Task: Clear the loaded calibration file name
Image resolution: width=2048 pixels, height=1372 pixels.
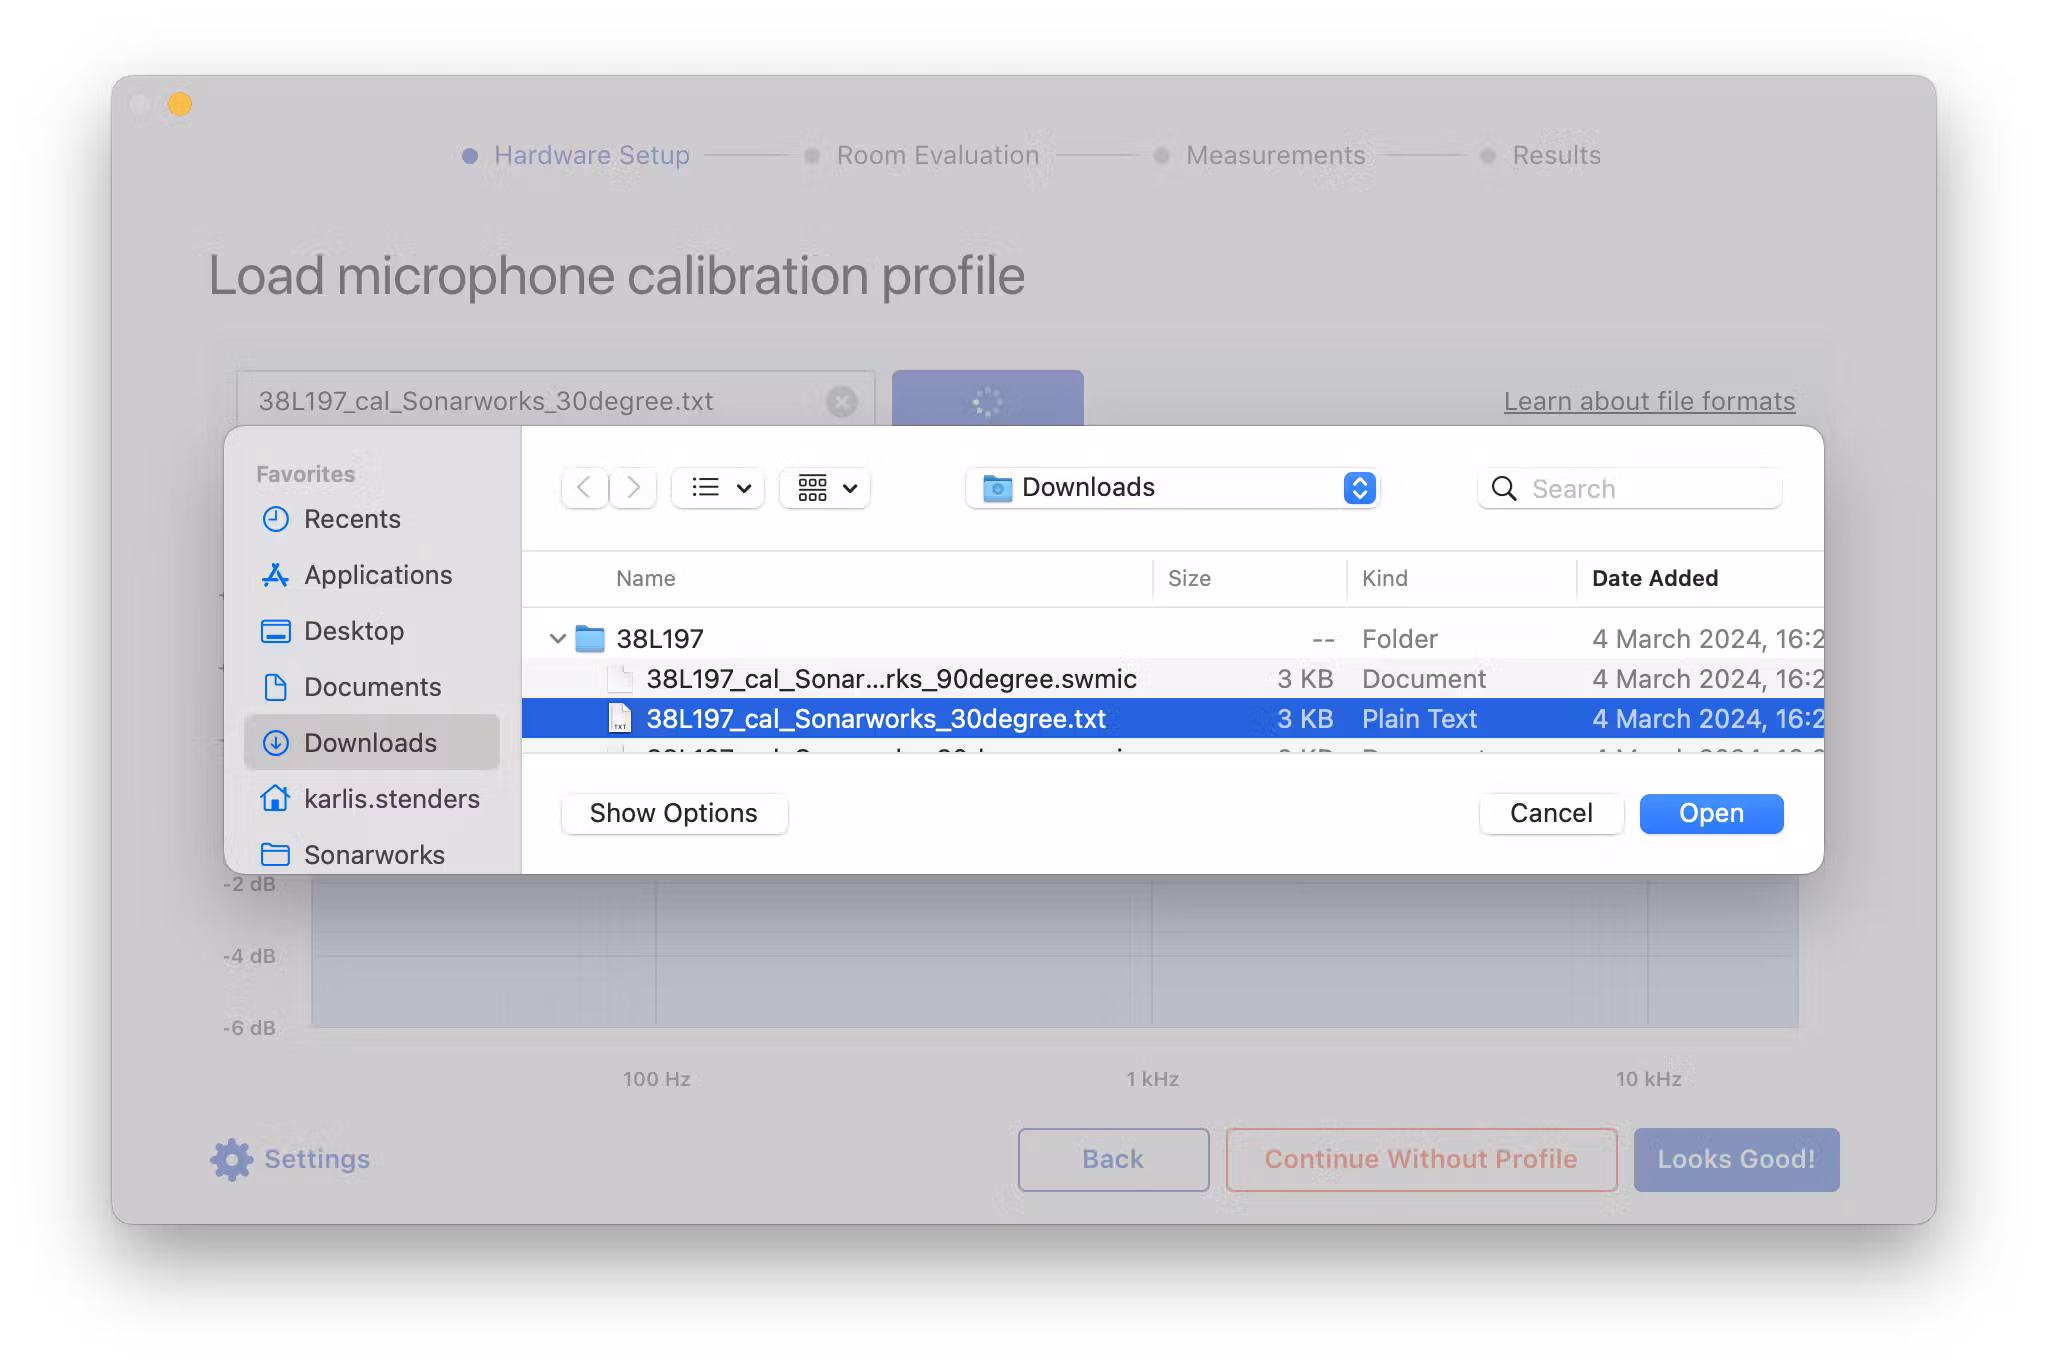Action: tap(841, 402)
